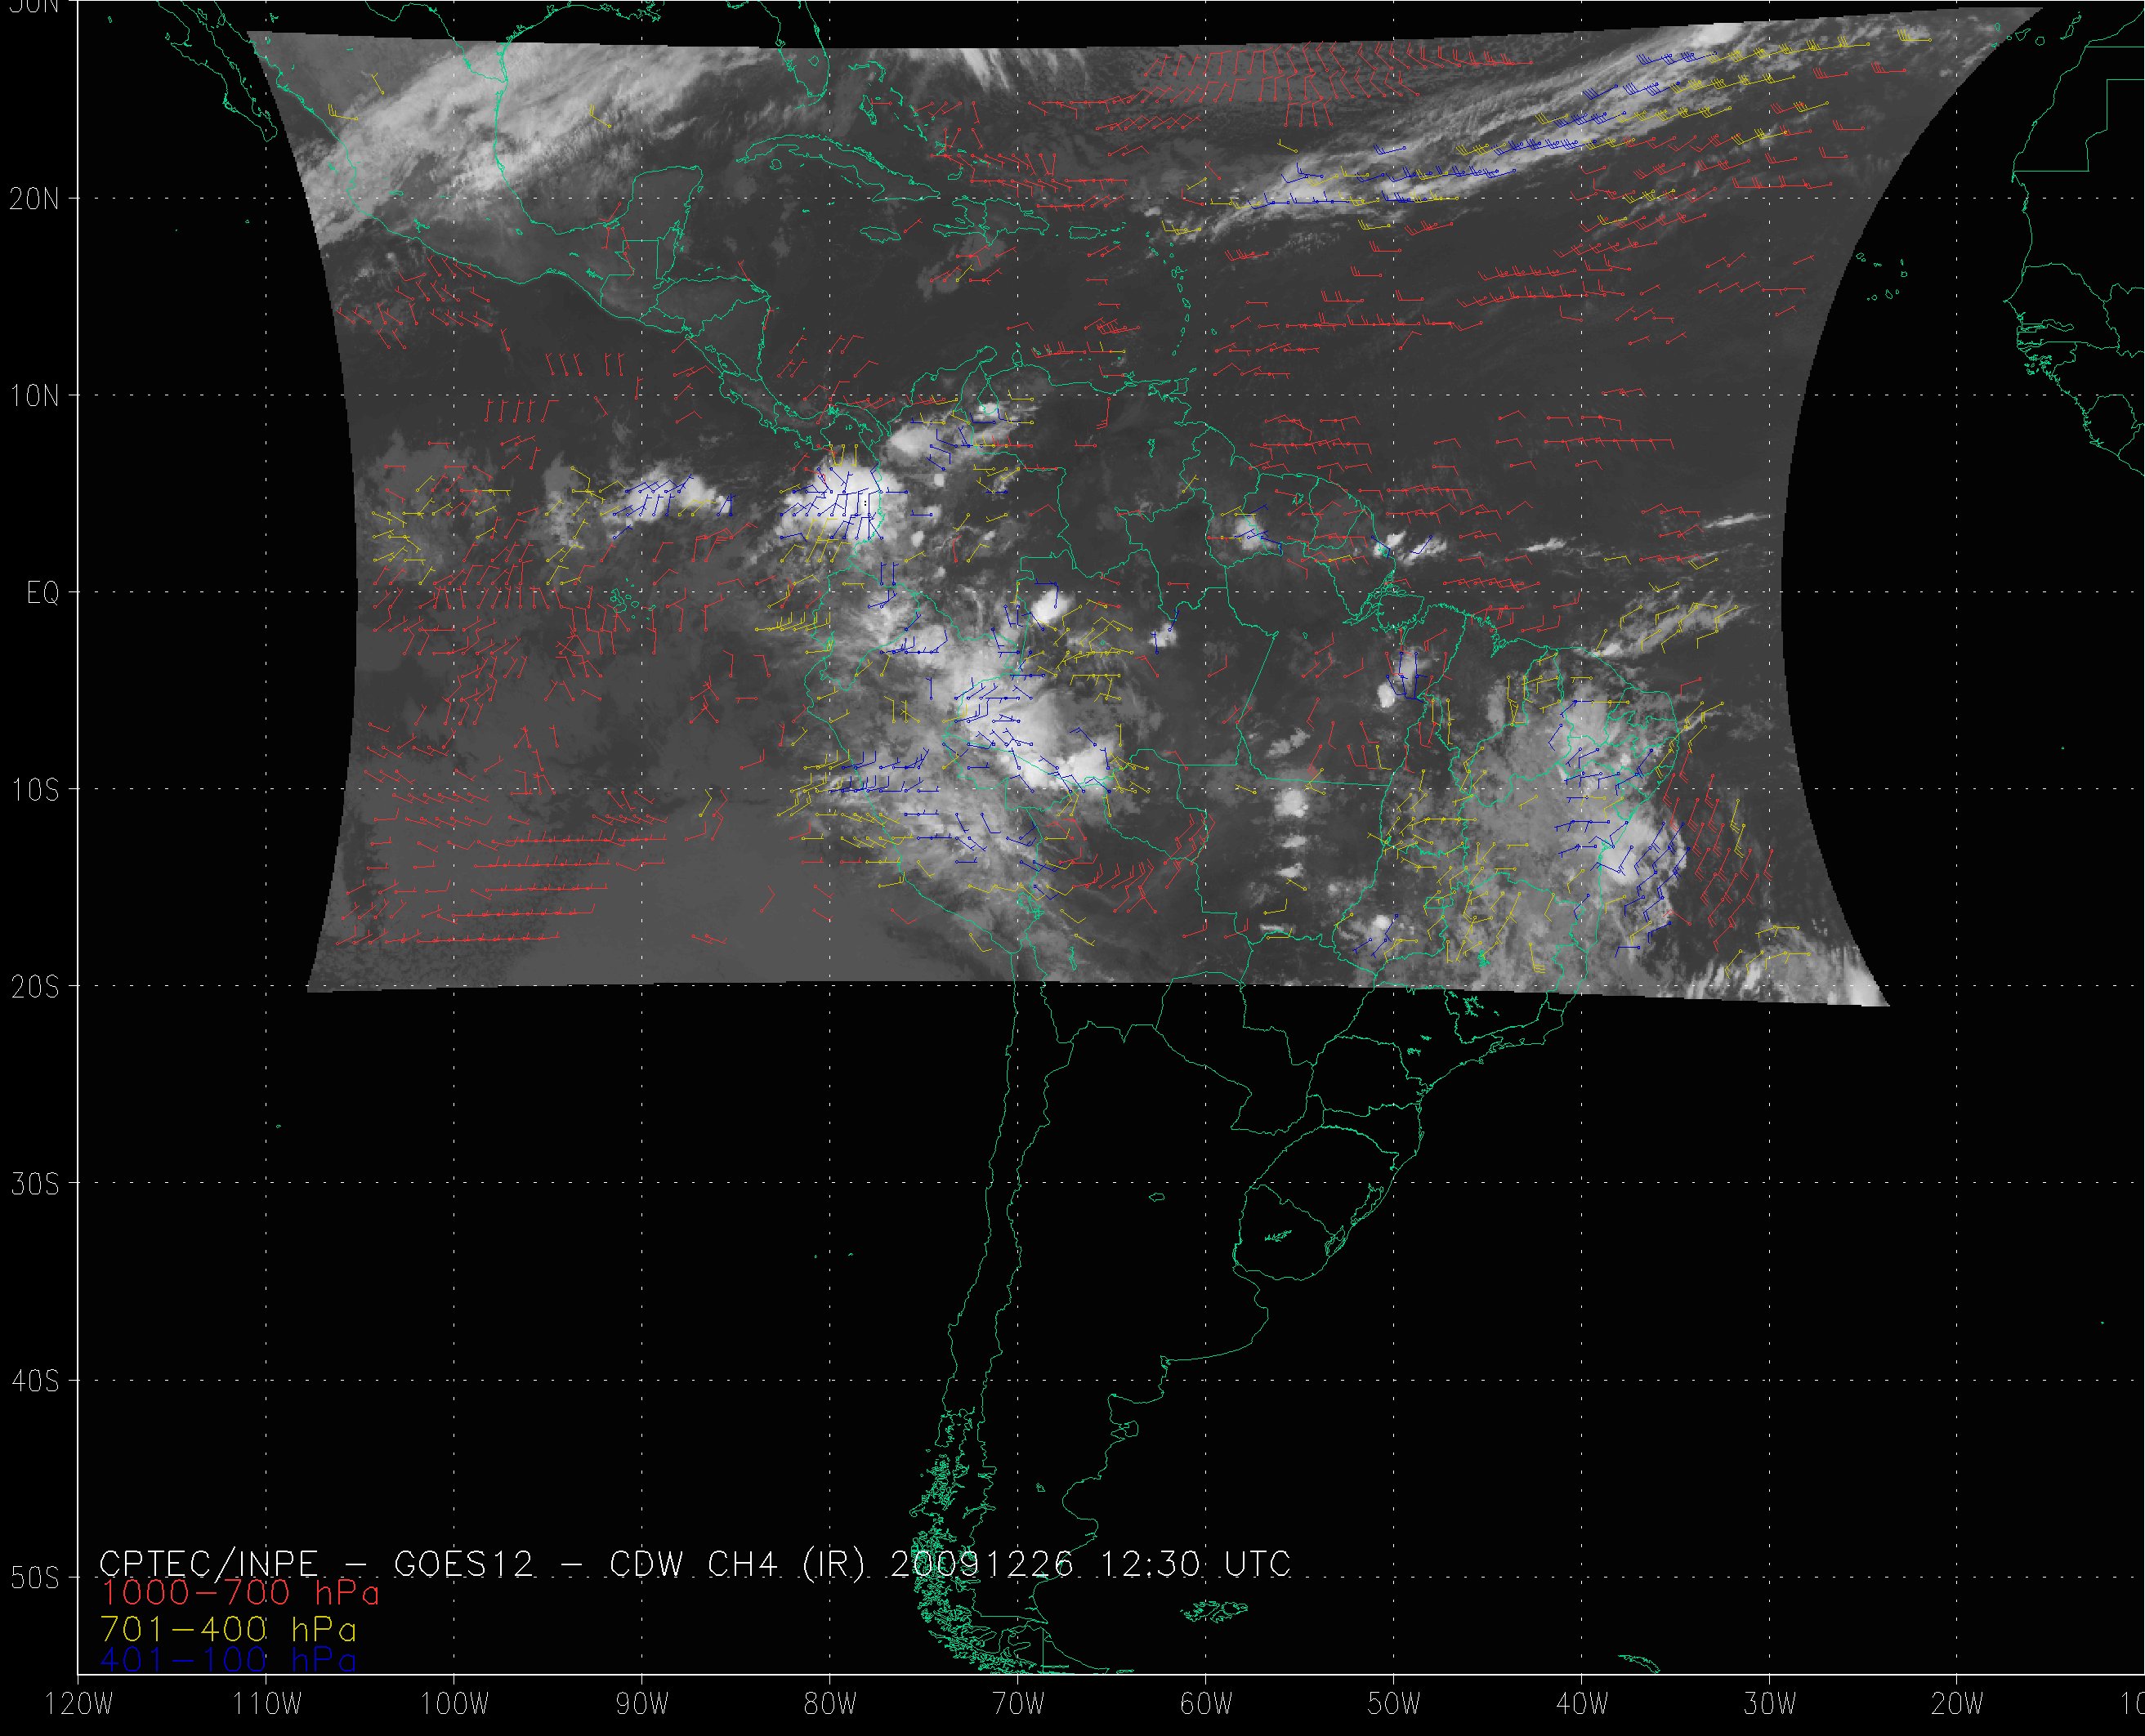Click the yellow 701-400 hPa legend entry
This screenshot has width=2145, height=1736.
(228, 1627)
